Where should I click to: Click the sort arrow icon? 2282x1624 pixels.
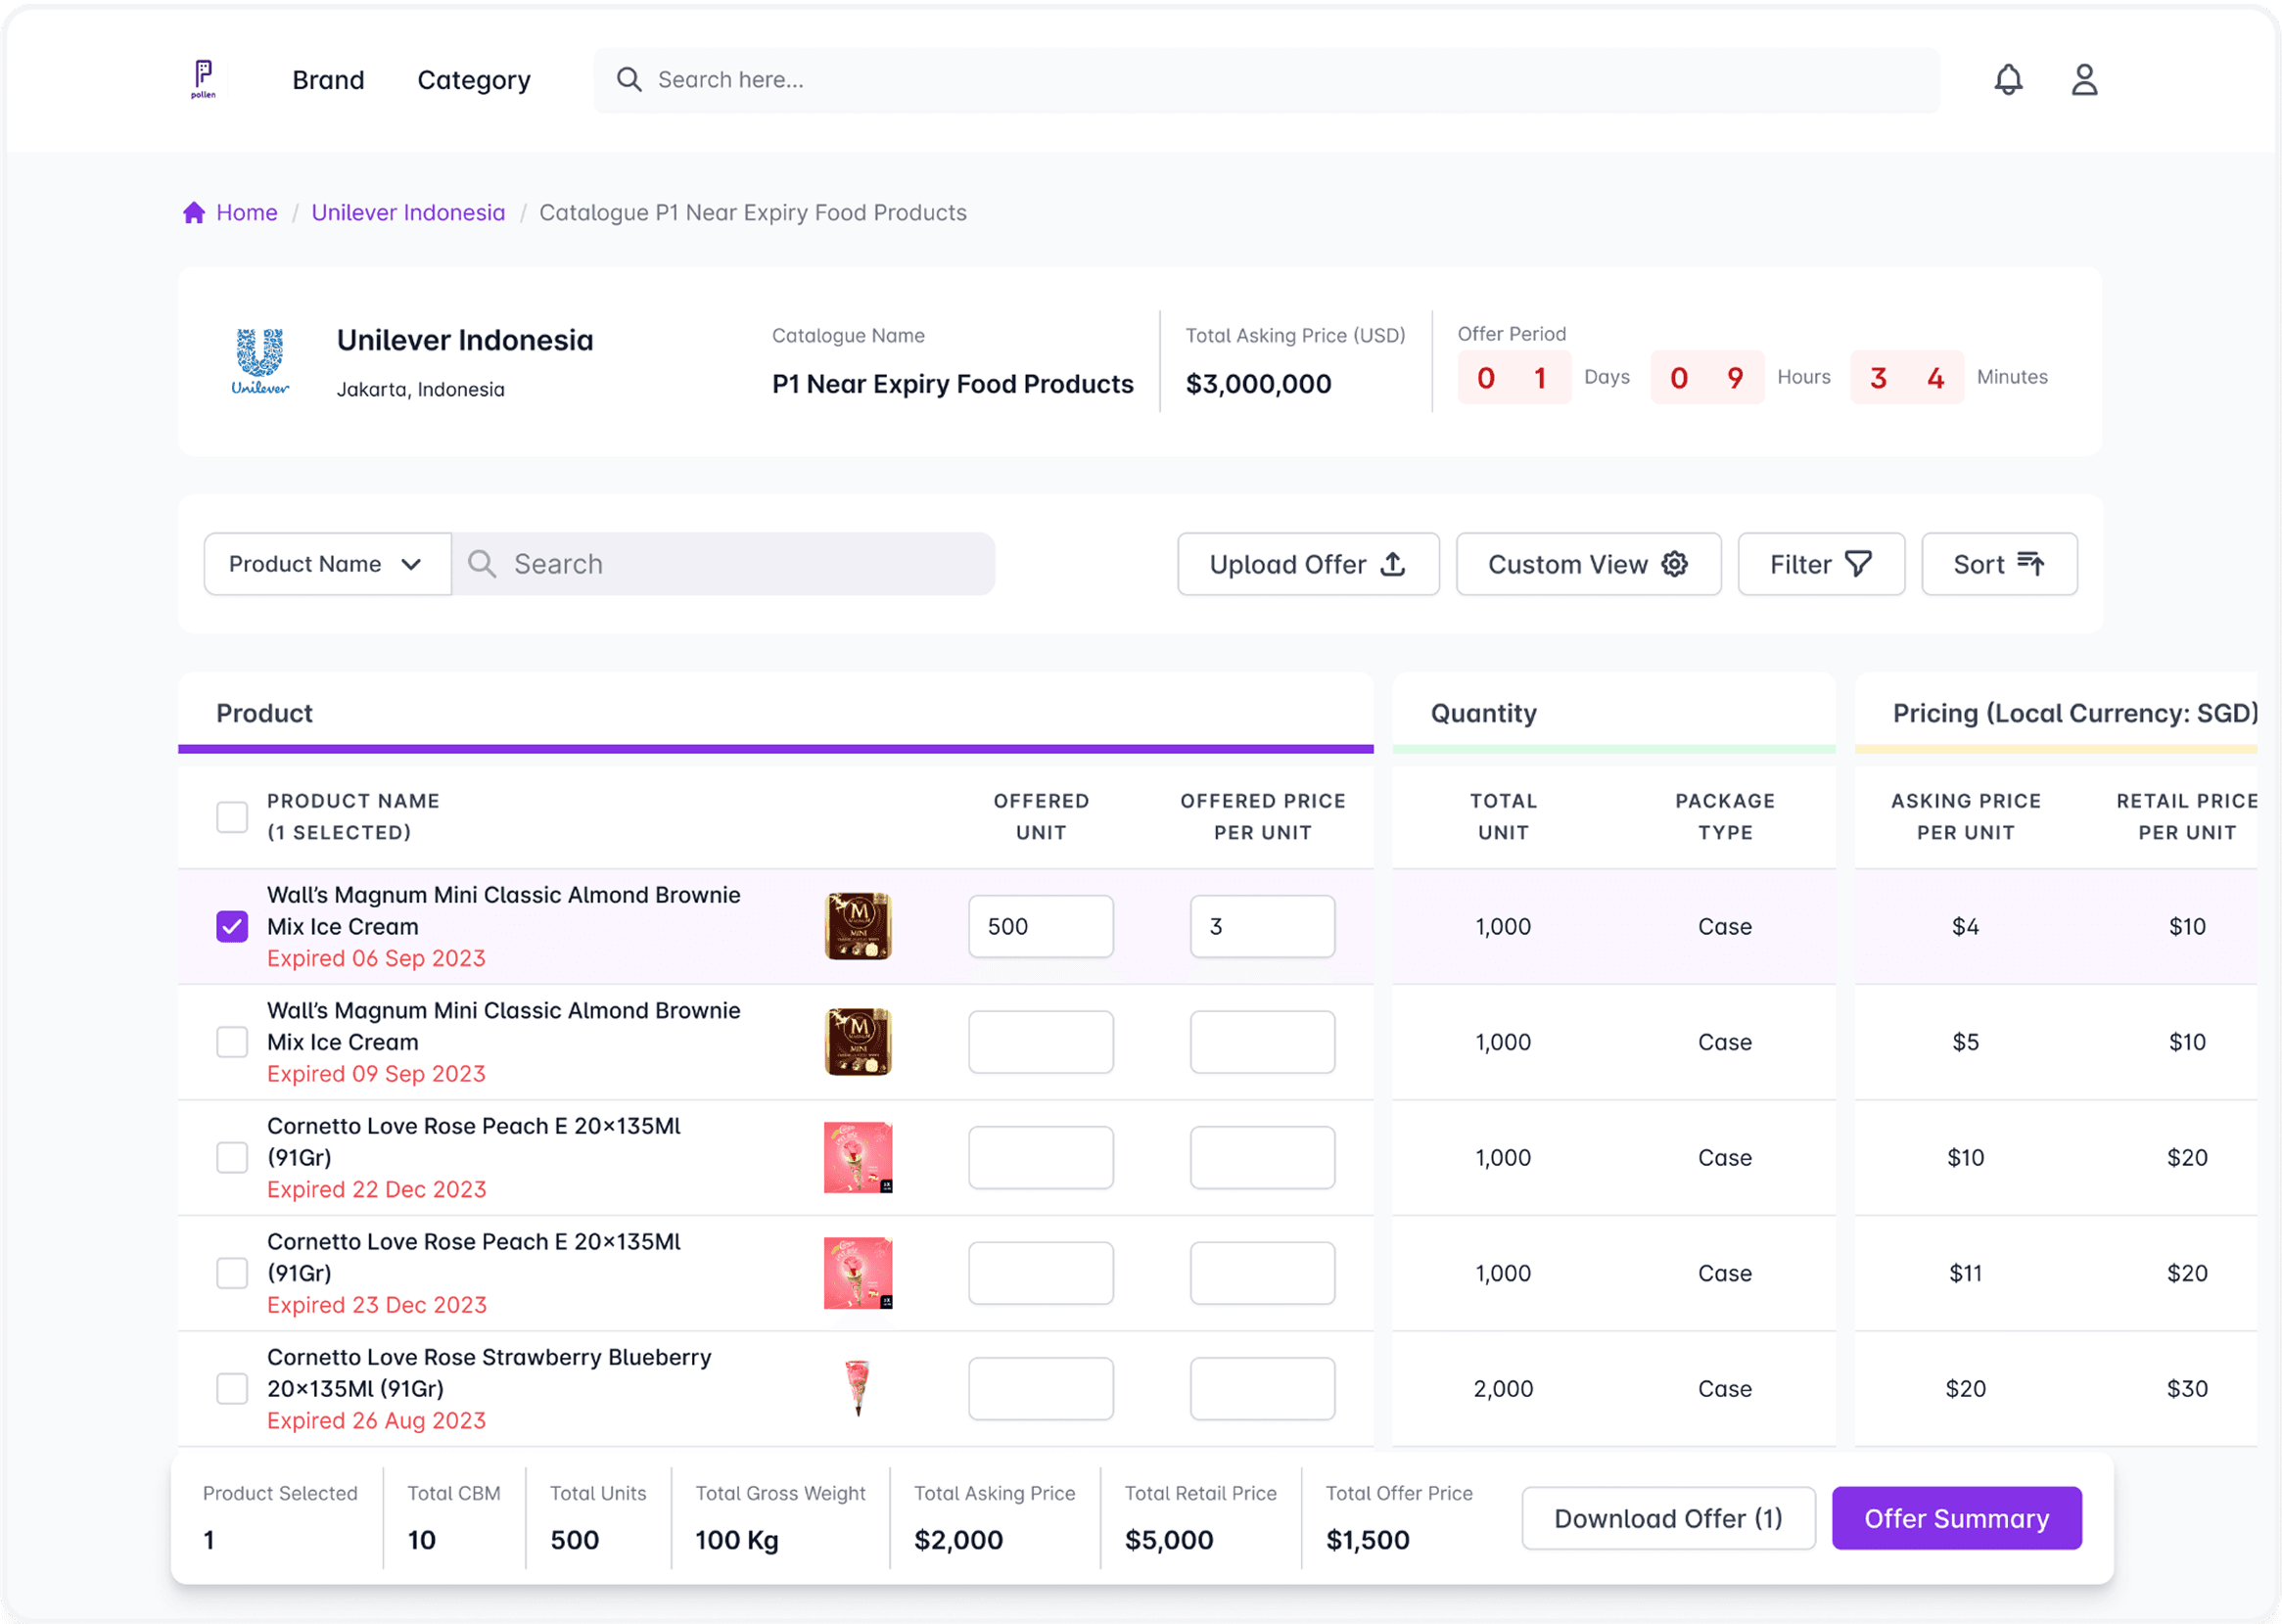(x=2031, y=564)
